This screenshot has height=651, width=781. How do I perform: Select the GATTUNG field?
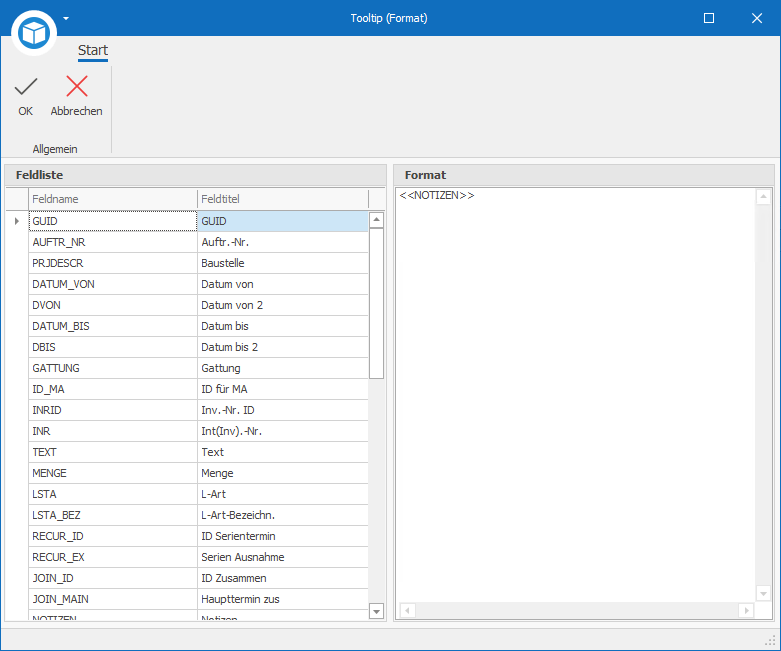113,368
